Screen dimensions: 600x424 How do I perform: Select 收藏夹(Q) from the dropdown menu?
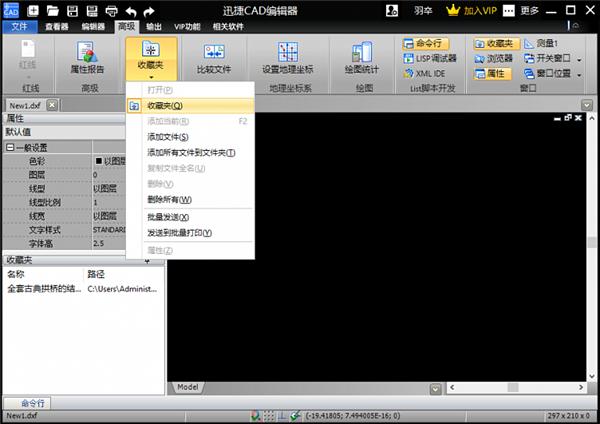[191, 106]
